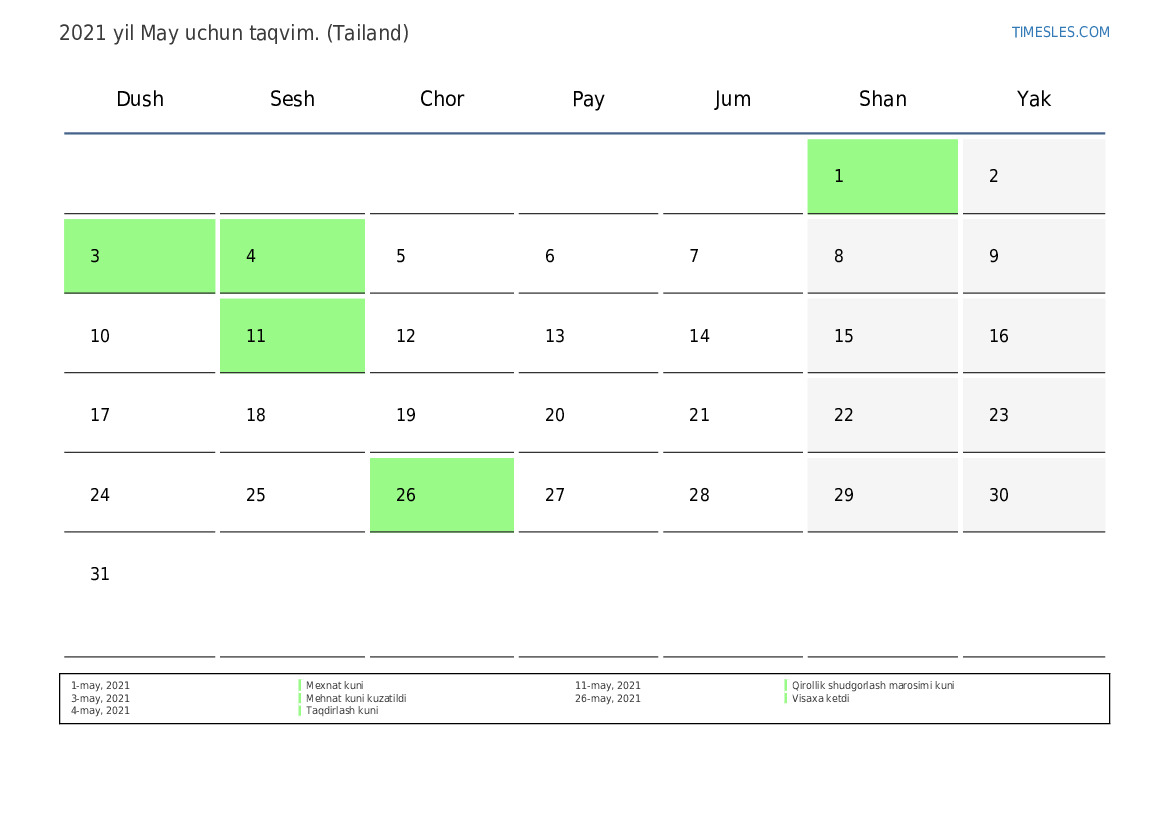Select the Shan weekday column header
Screen dimensions: 1169x827
tap(882, 99)
